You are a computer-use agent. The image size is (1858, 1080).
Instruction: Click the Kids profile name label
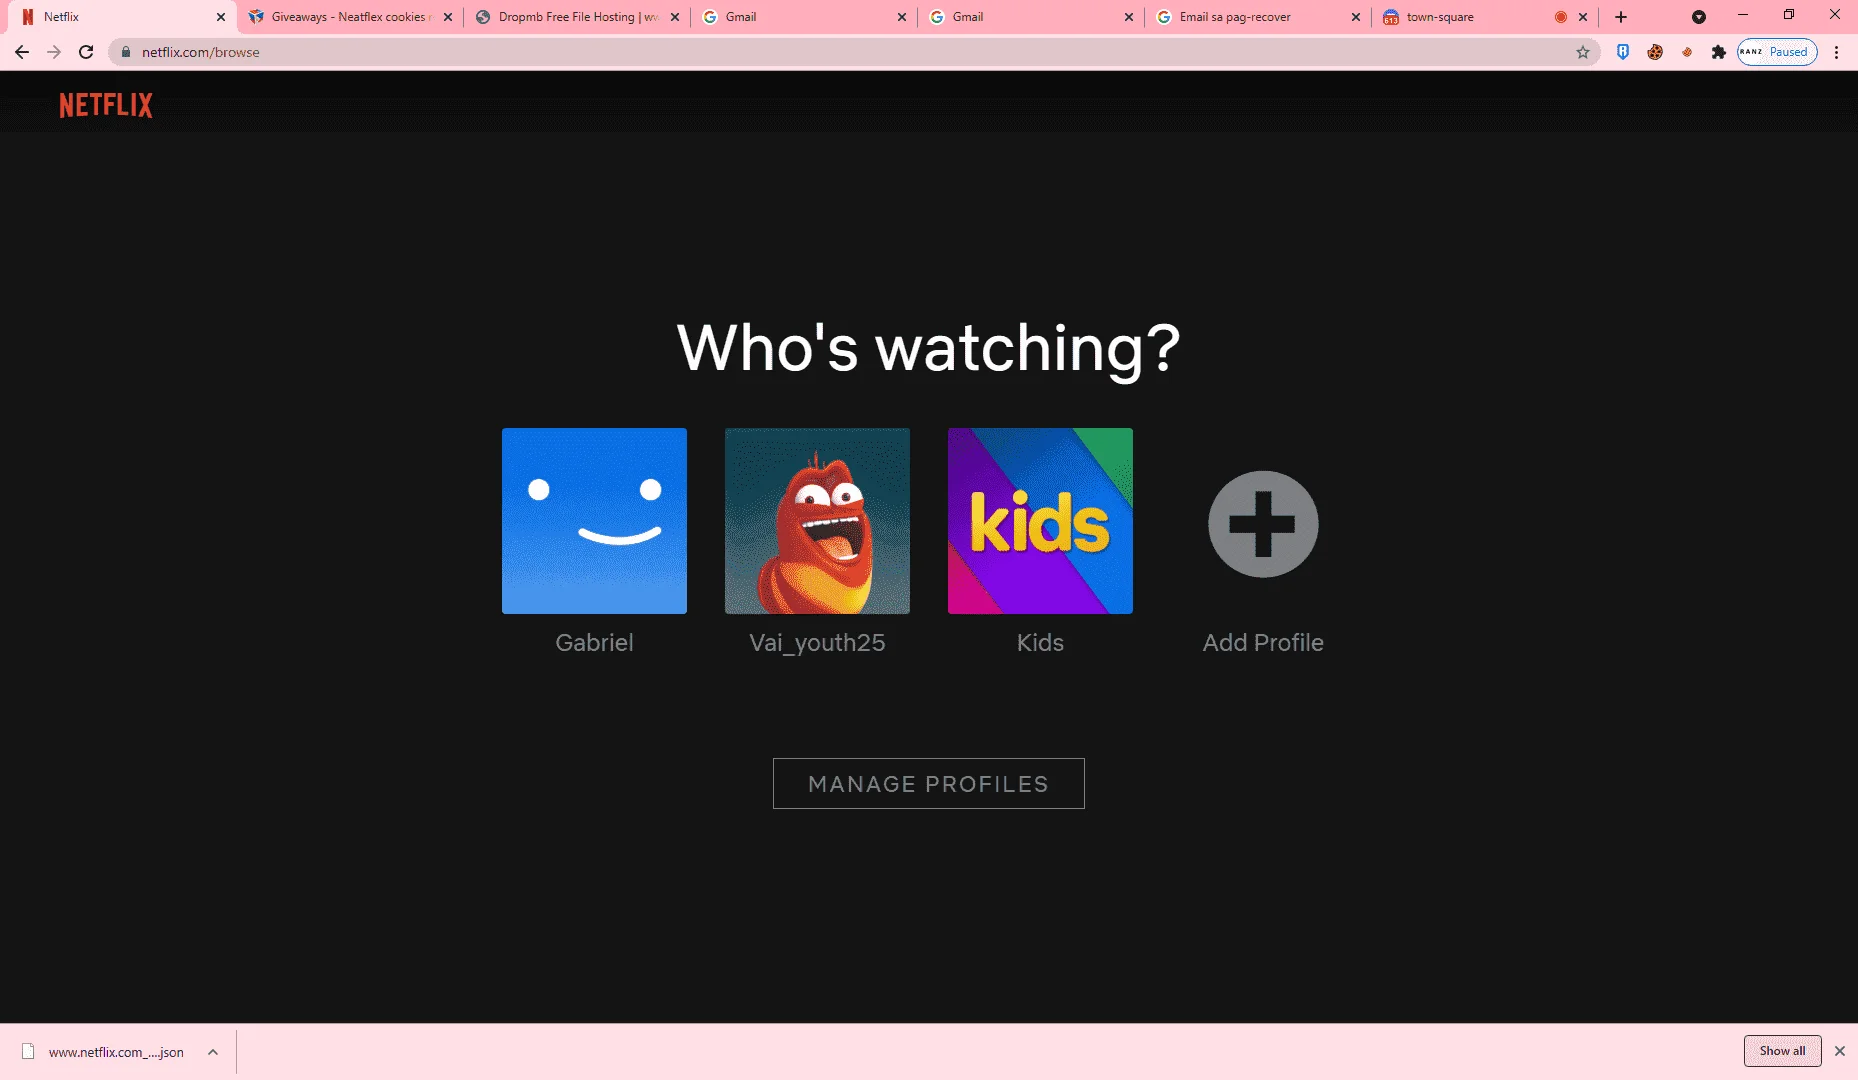1040,643
